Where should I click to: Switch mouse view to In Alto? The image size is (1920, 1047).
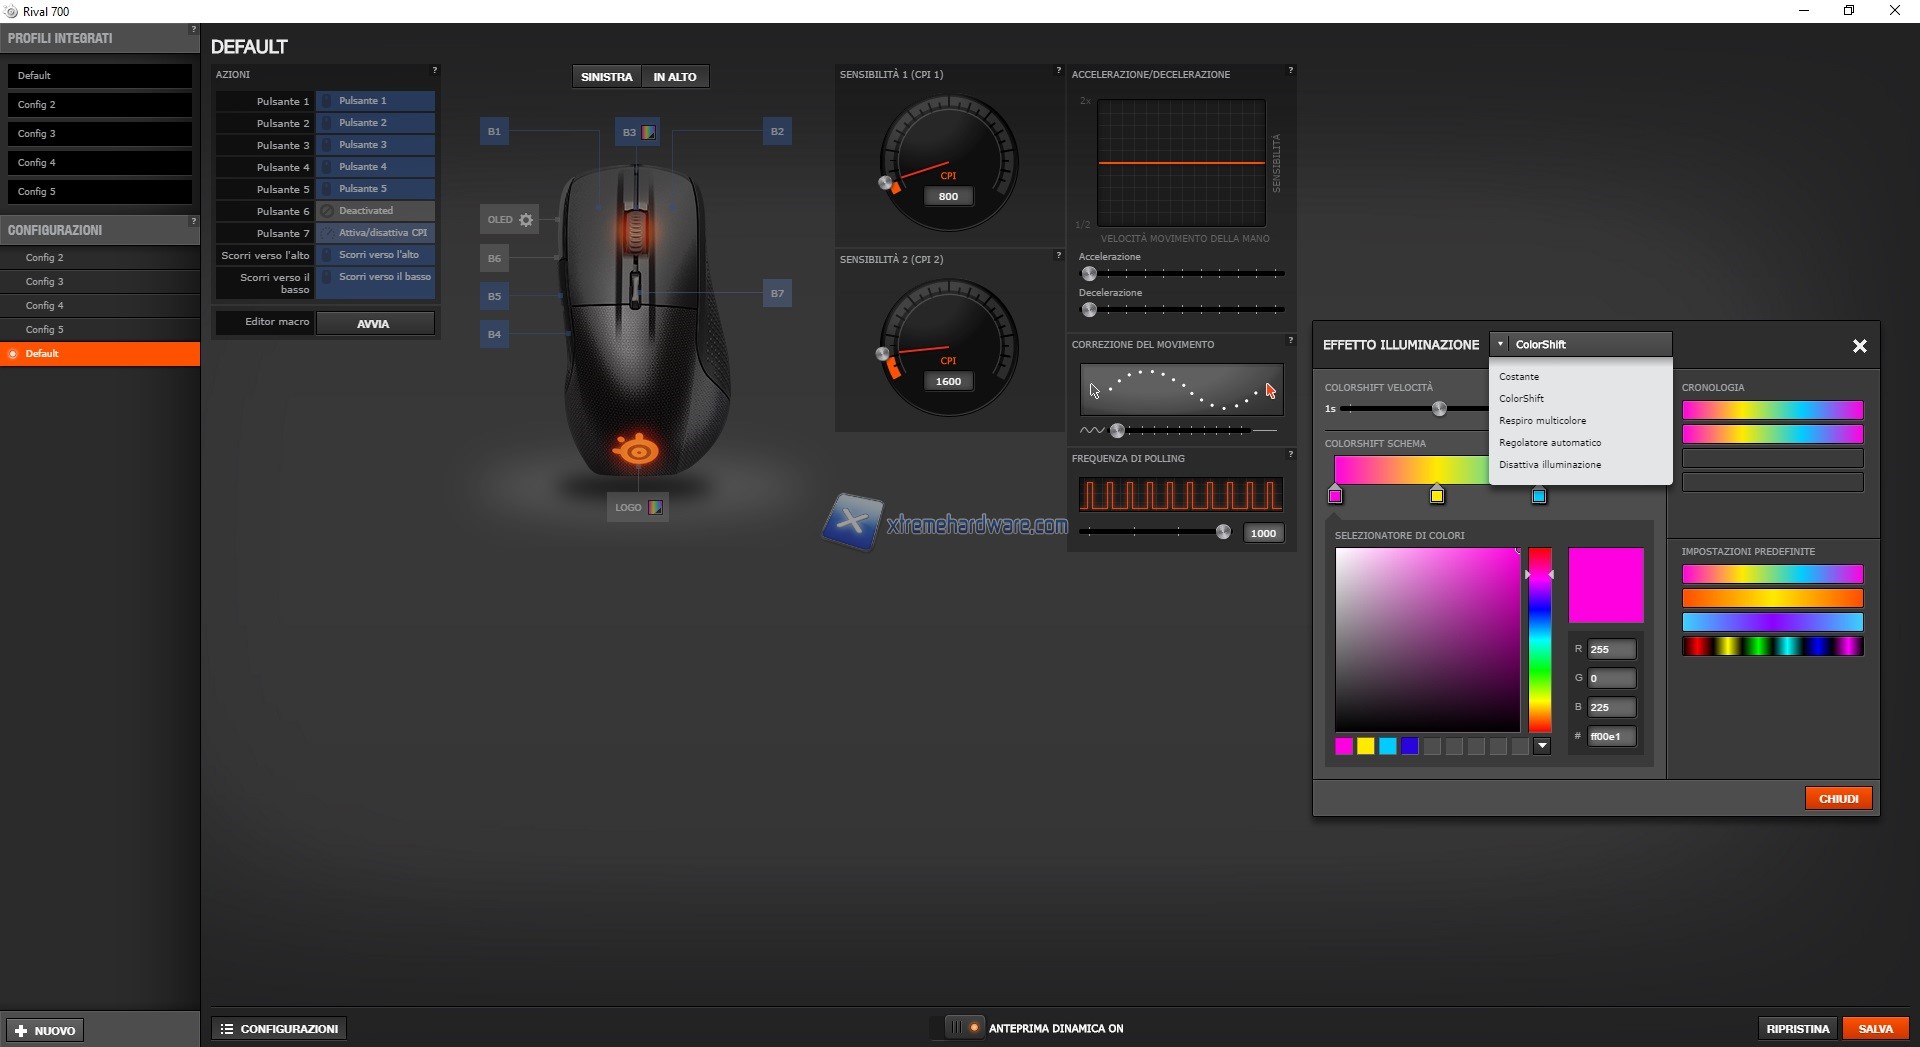[675, 77]
